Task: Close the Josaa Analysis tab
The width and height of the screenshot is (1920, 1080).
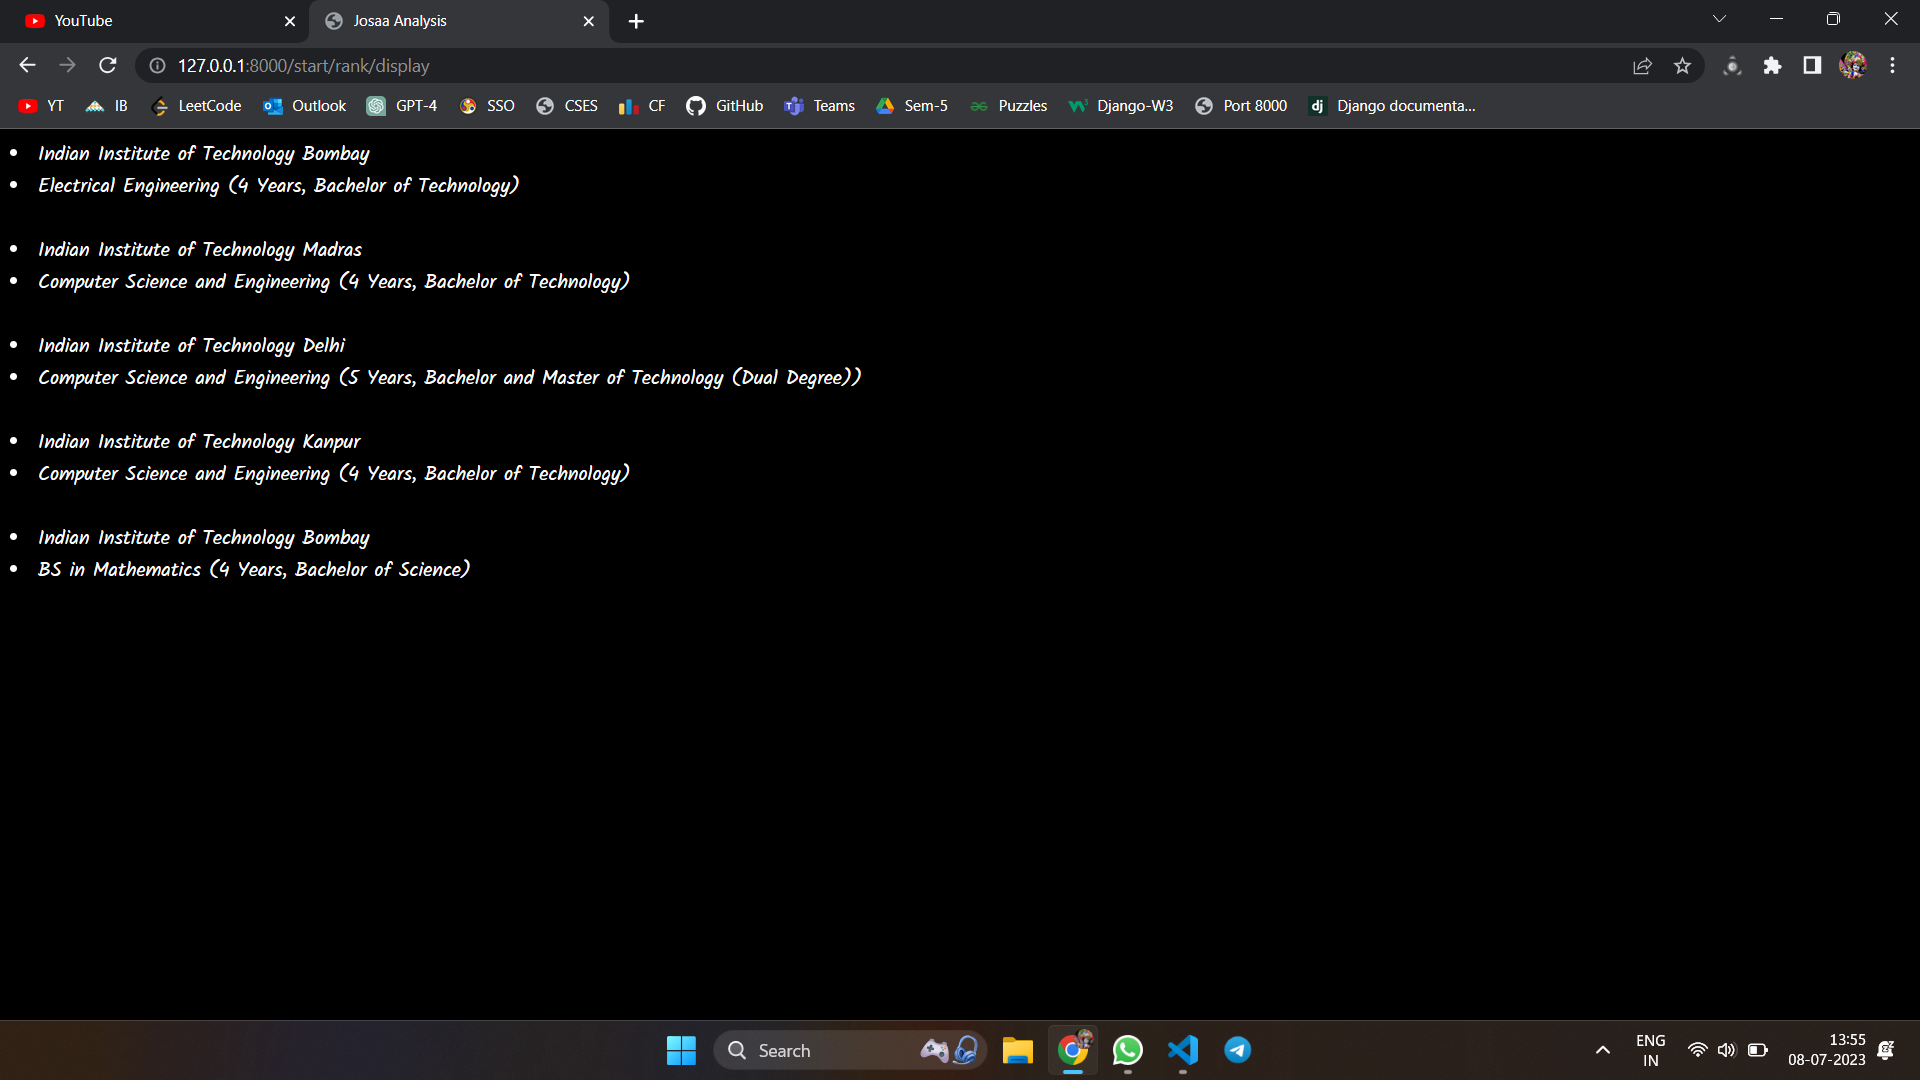Action: (588, 21)
